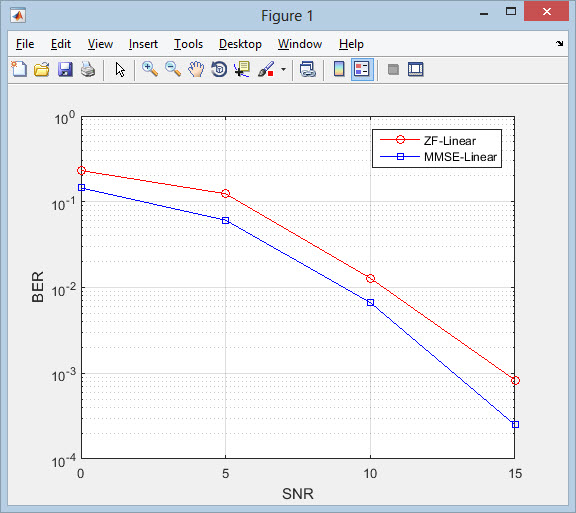The image size is (576, 513).
Task: Click the y-axis tick label 10^-2
Action: (x=64, y=290)
